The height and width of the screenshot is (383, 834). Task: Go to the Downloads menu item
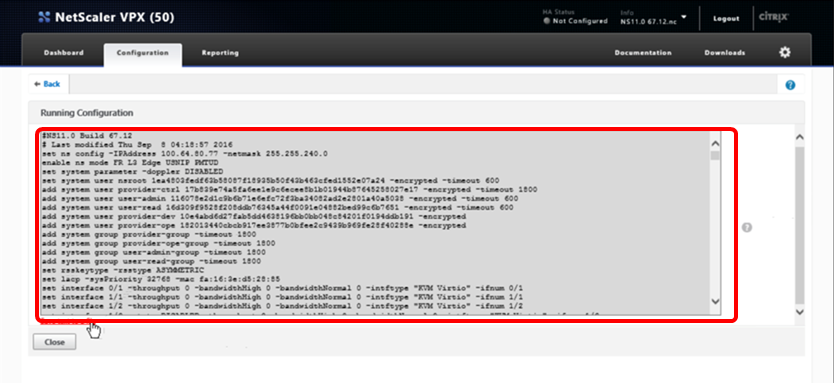point(724,53)
